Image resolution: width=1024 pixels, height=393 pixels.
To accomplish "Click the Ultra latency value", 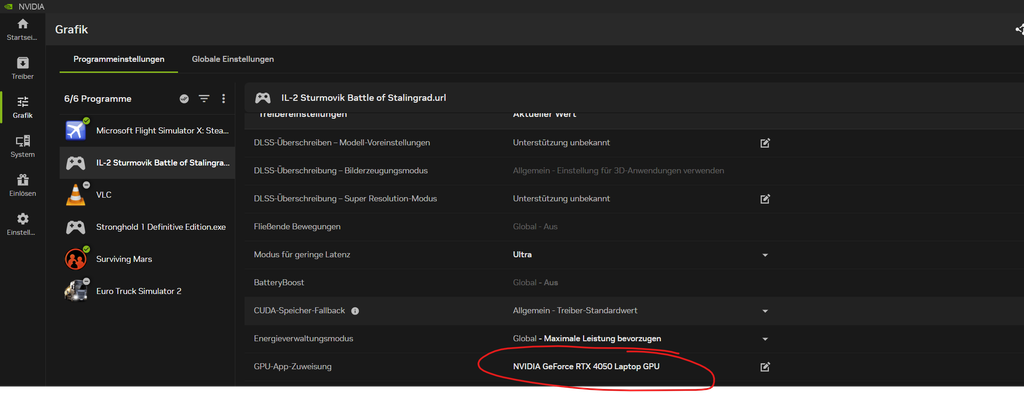I will tap(522, 255).
